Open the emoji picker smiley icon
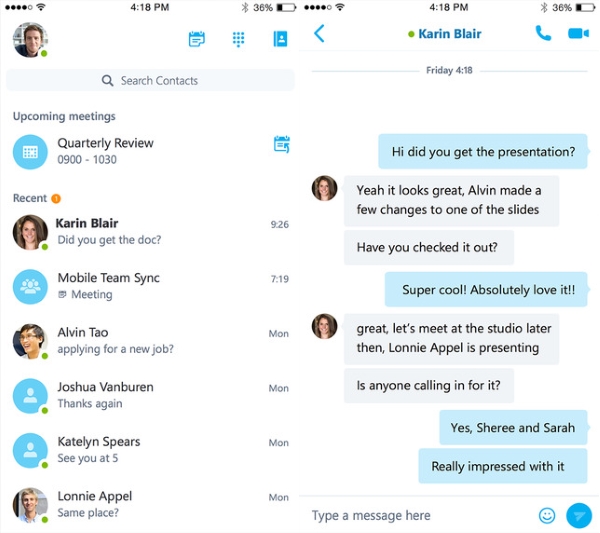This screenshot has height=533, width=600. (x=547, y=515)
